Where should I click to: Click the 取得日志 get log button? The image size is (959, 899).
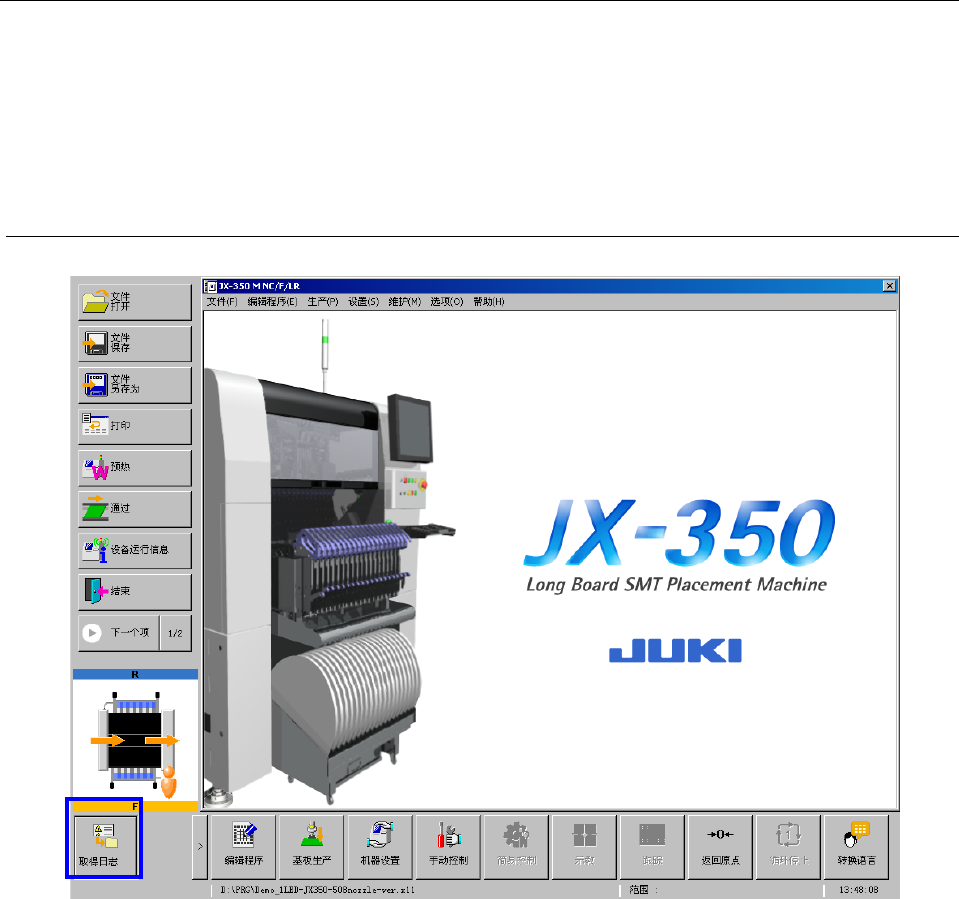(104, 845)
